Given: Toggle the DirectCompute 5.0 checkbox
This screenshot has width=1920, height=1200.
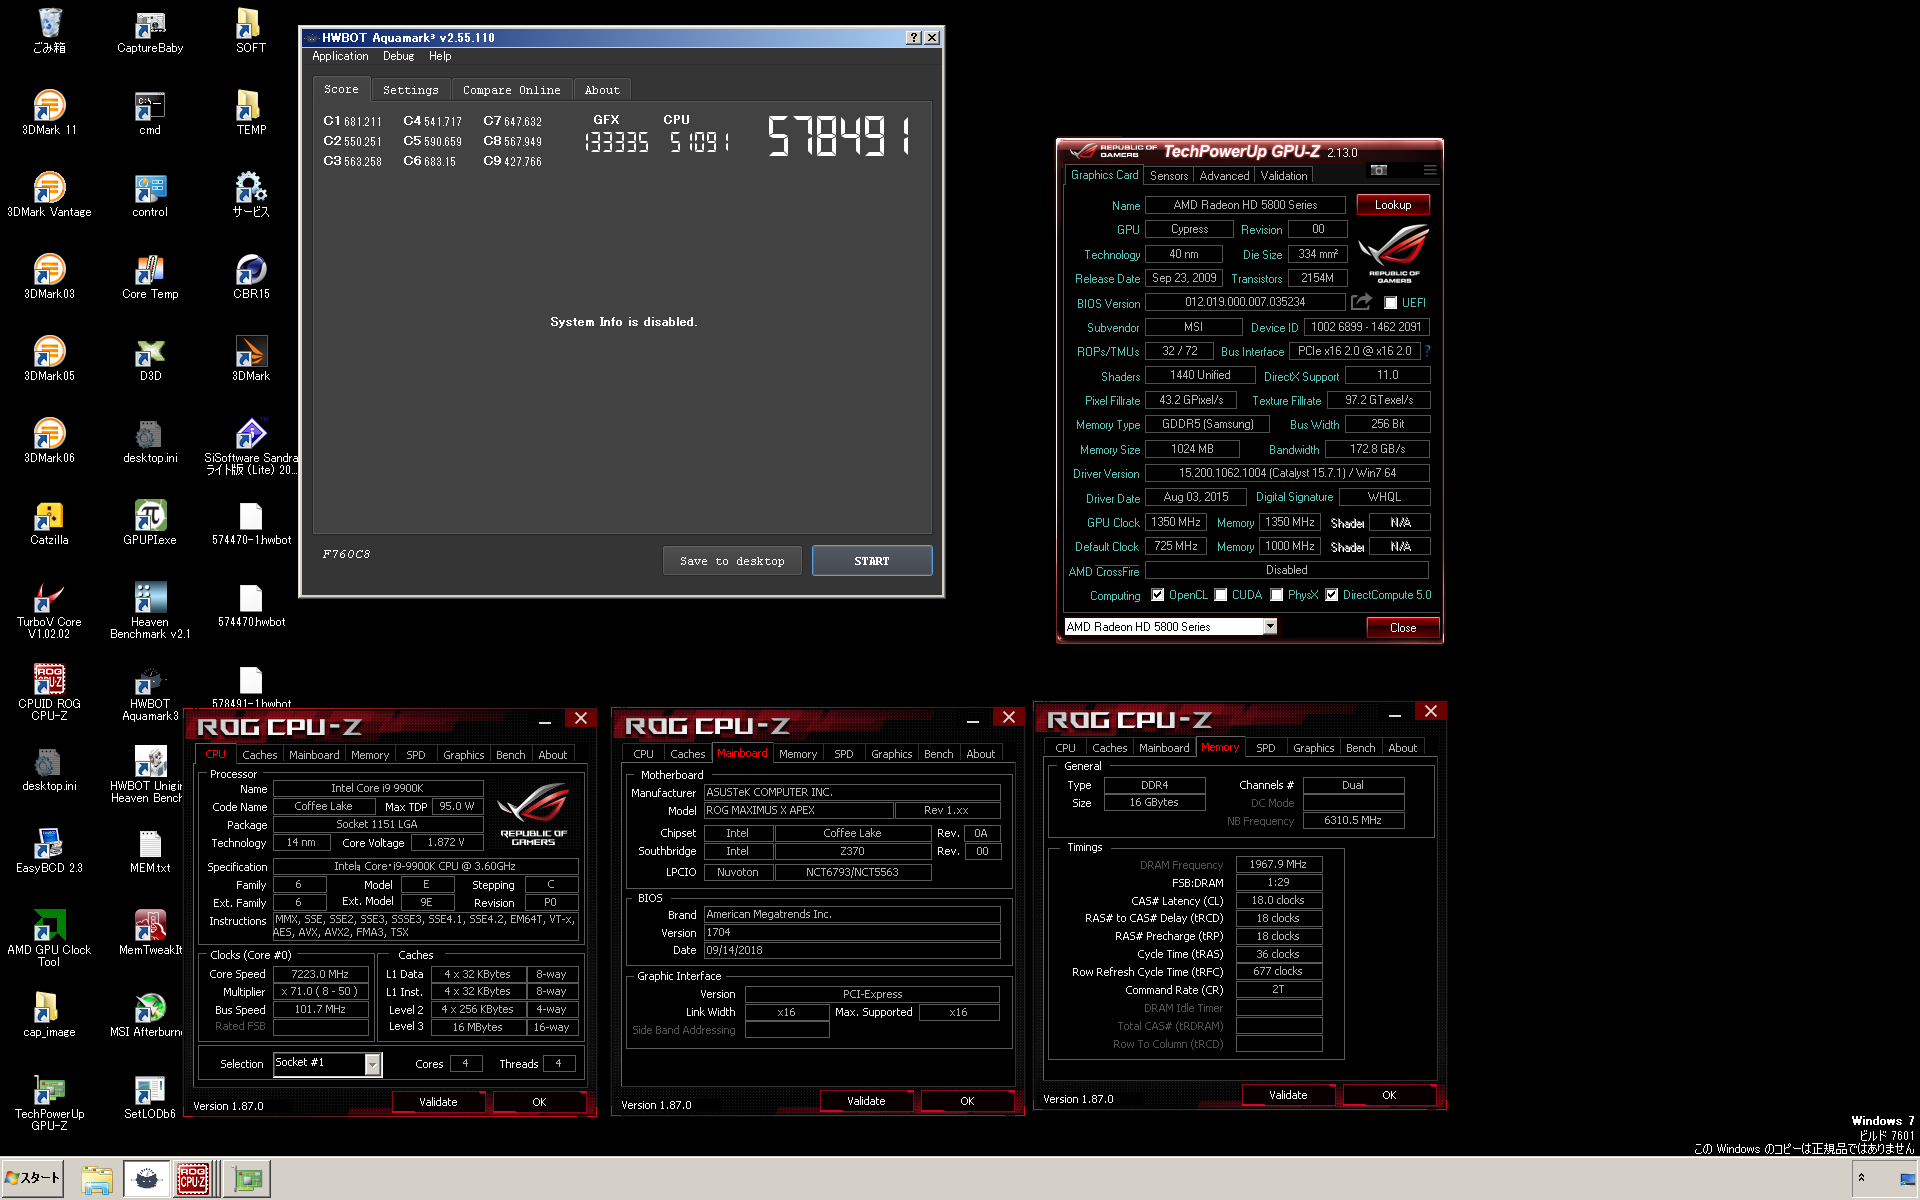Looking at the screenshot, I should click(1332, 595).
